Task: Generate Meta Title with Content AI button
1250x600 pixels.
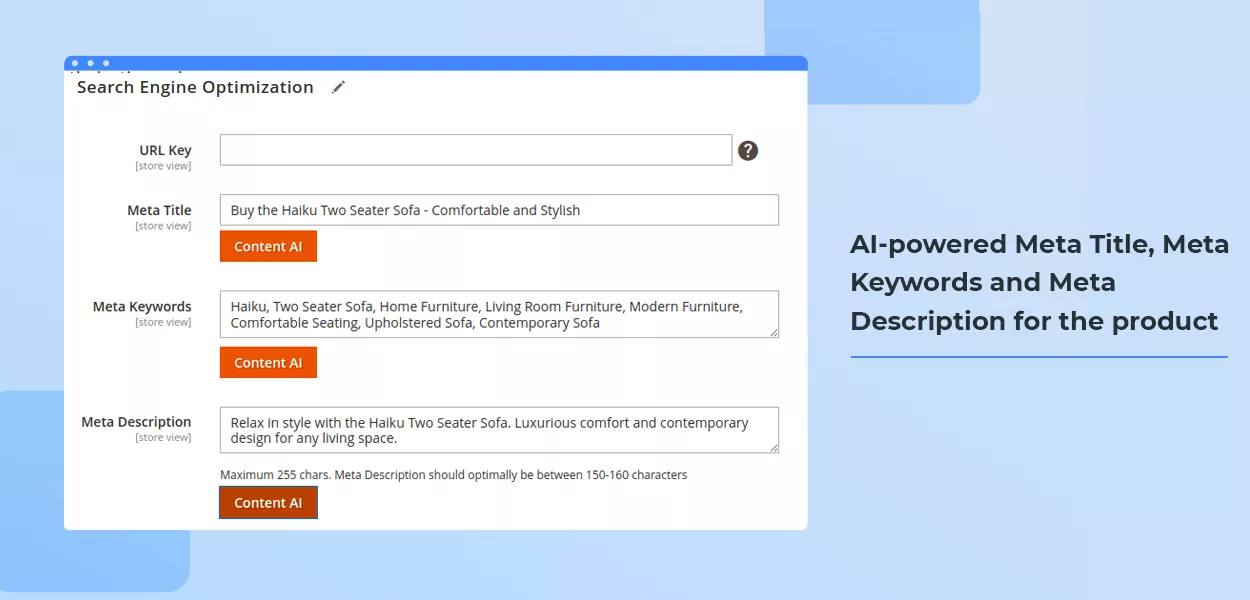Action: click(x=268, y=246)
